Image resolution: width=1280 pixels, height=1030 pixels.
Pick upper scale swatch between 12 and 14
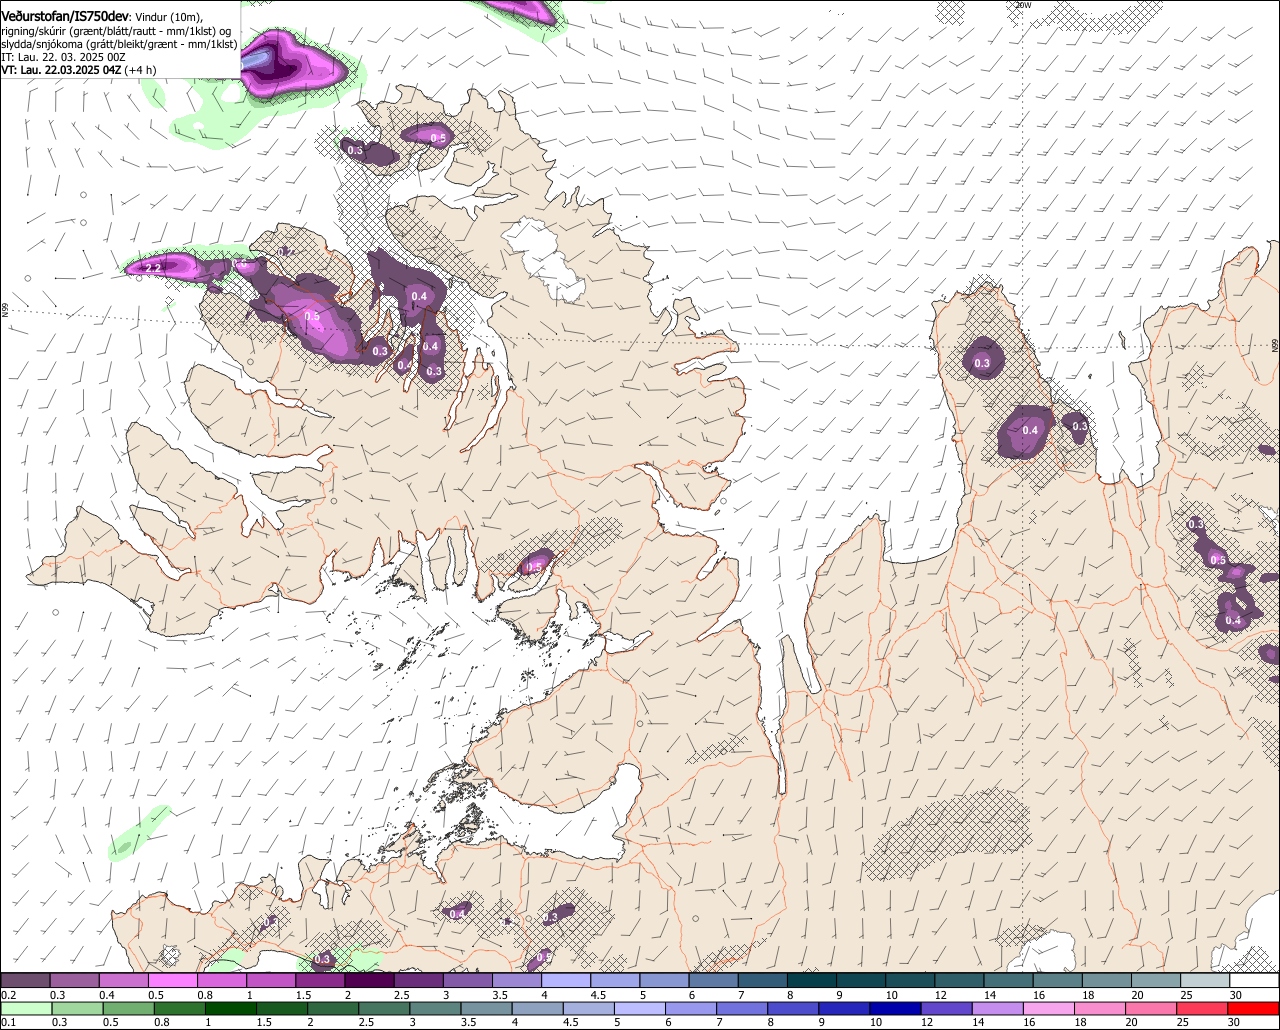click(960, 980)
